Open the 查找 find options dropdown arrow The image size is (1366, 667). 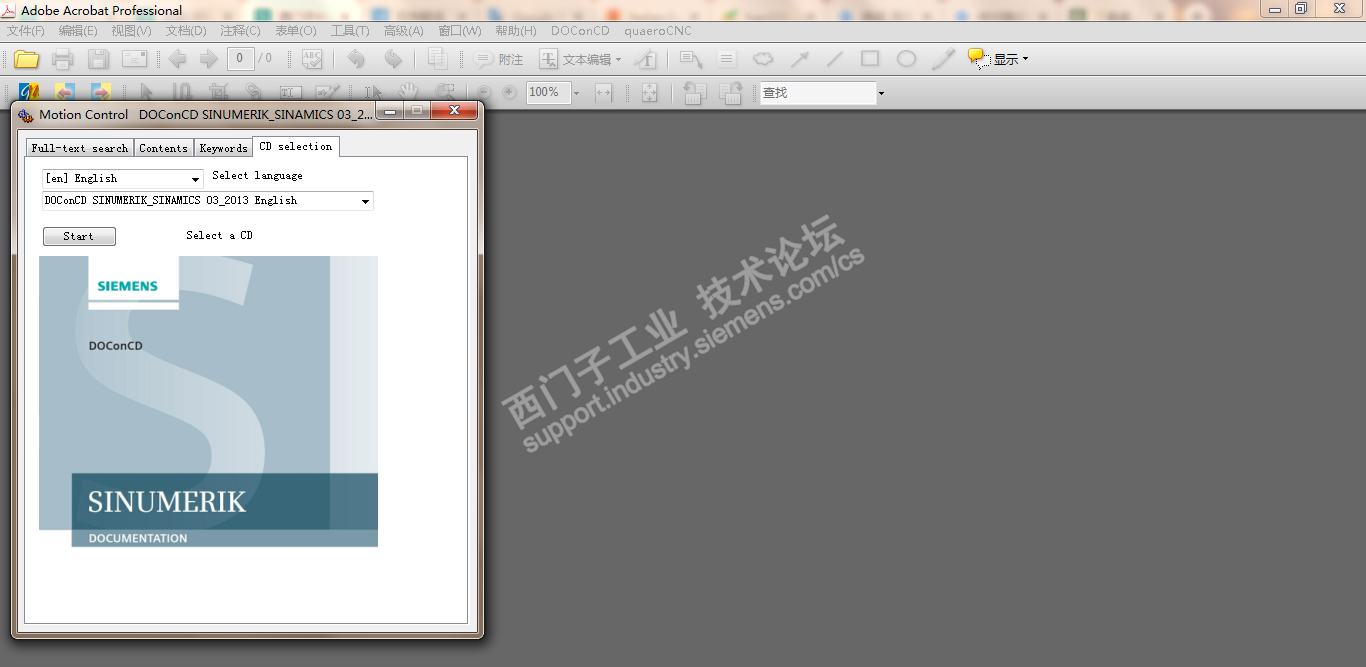point(881,93)
